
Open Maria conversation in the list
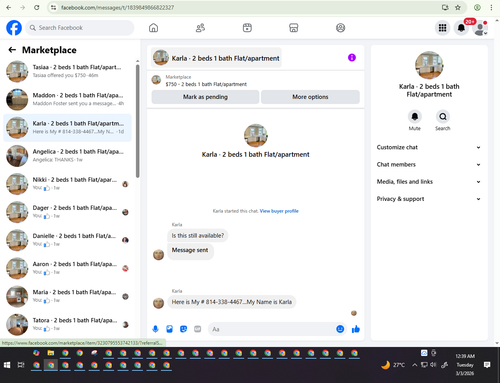pyautogui.click(x=67, y=296)
